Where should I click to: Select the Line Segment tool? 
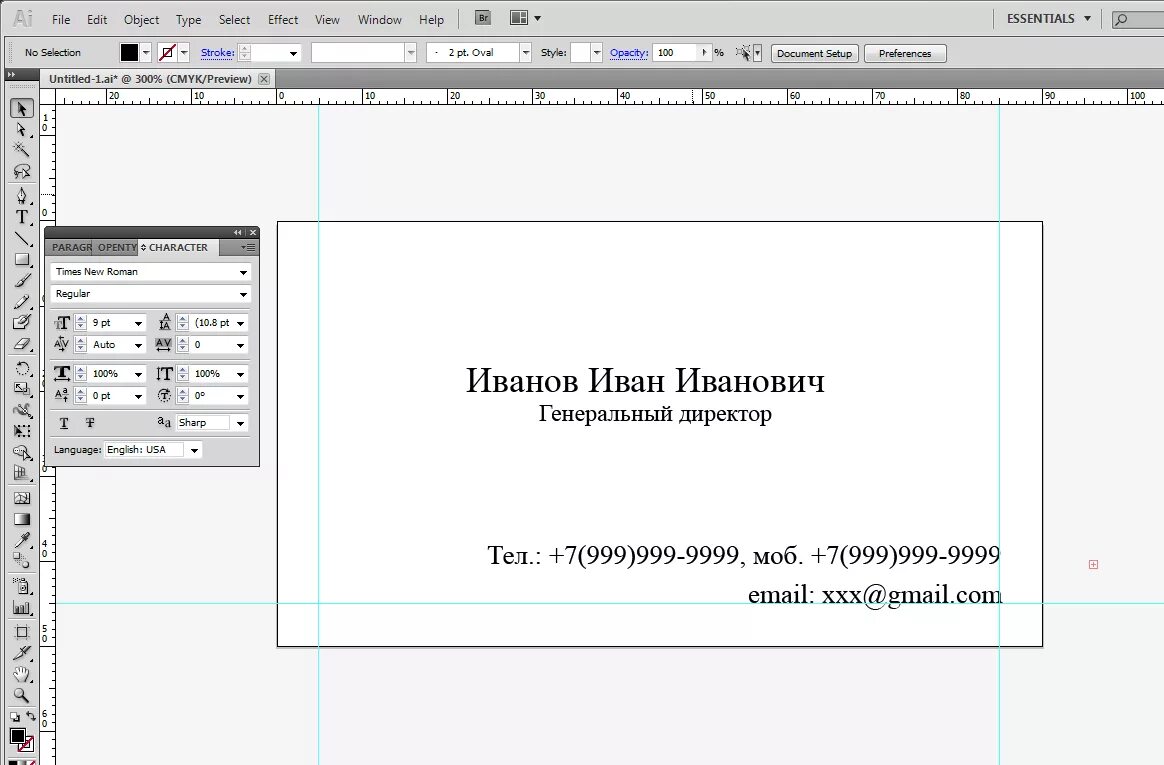click(x=22, y=239)
